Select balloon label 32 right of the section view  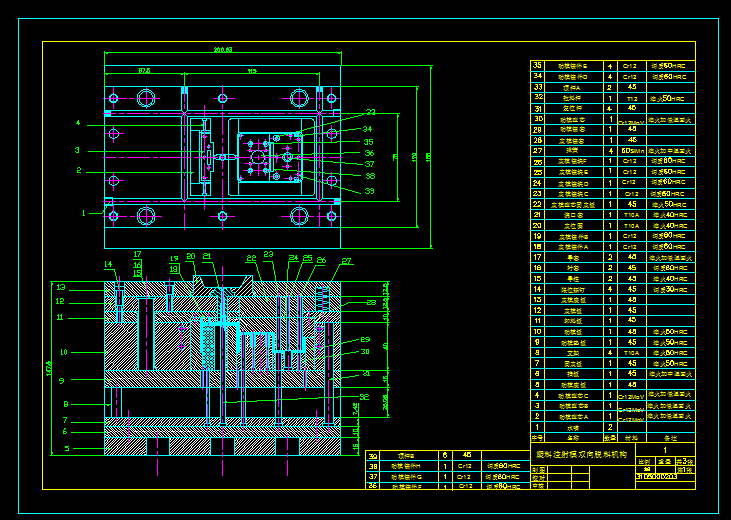tap(364, 397)
